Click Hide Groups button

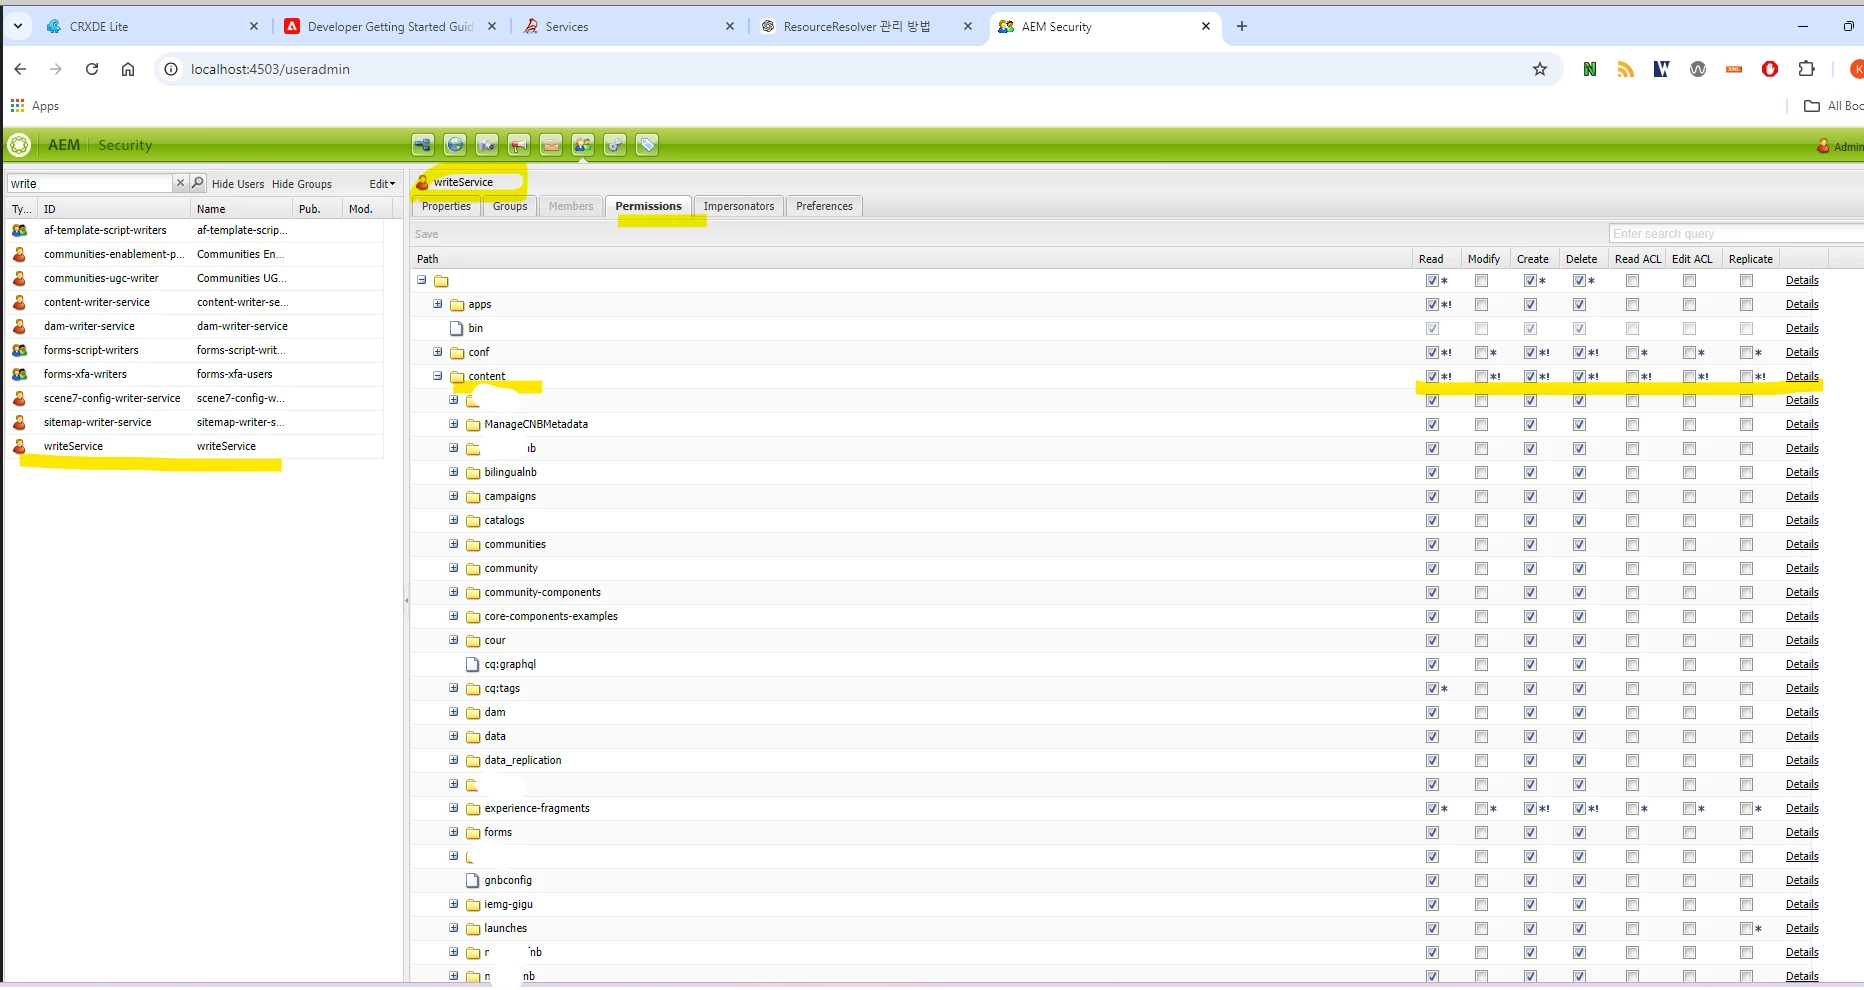pos(302,184)
